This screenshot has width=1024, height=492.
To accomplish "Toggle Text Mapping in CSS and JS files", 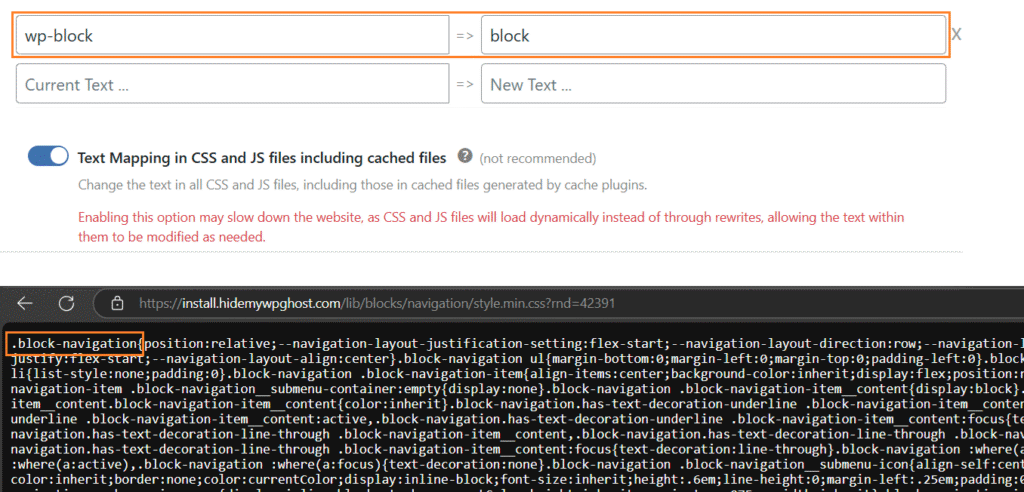I will (x=47, y=157).
